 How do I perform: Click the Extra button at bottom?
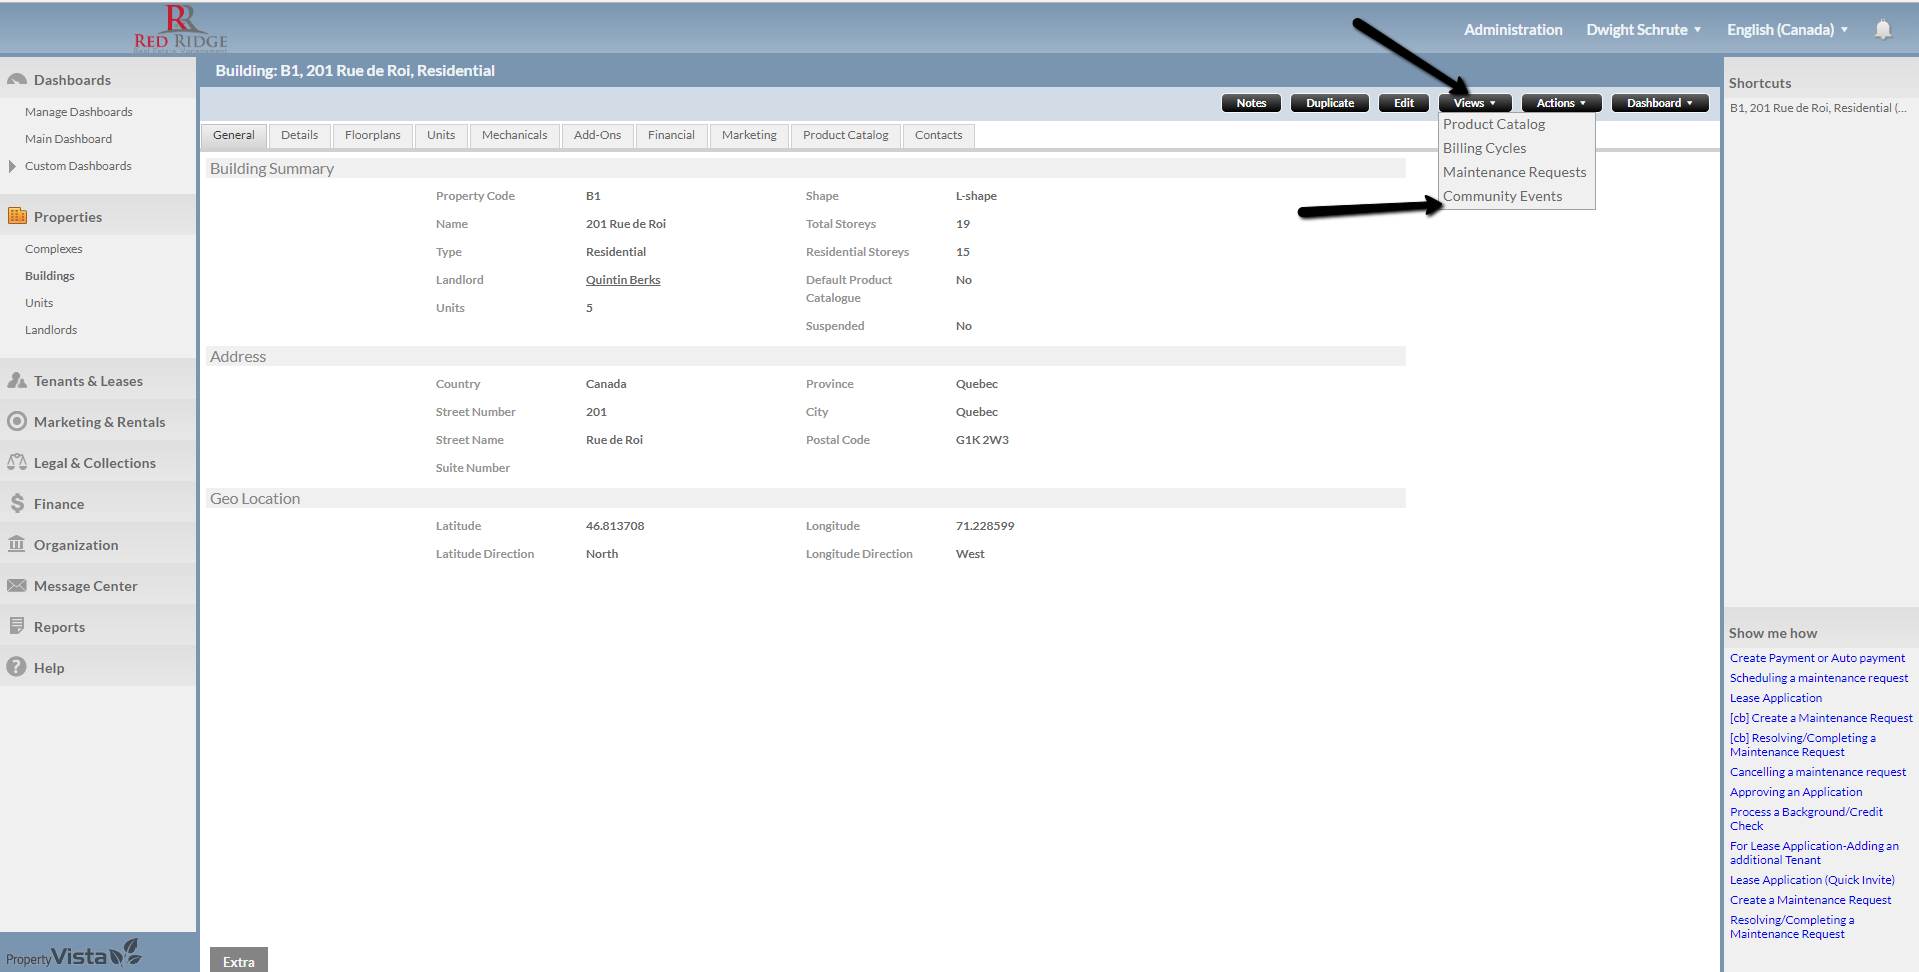[239, 961]
